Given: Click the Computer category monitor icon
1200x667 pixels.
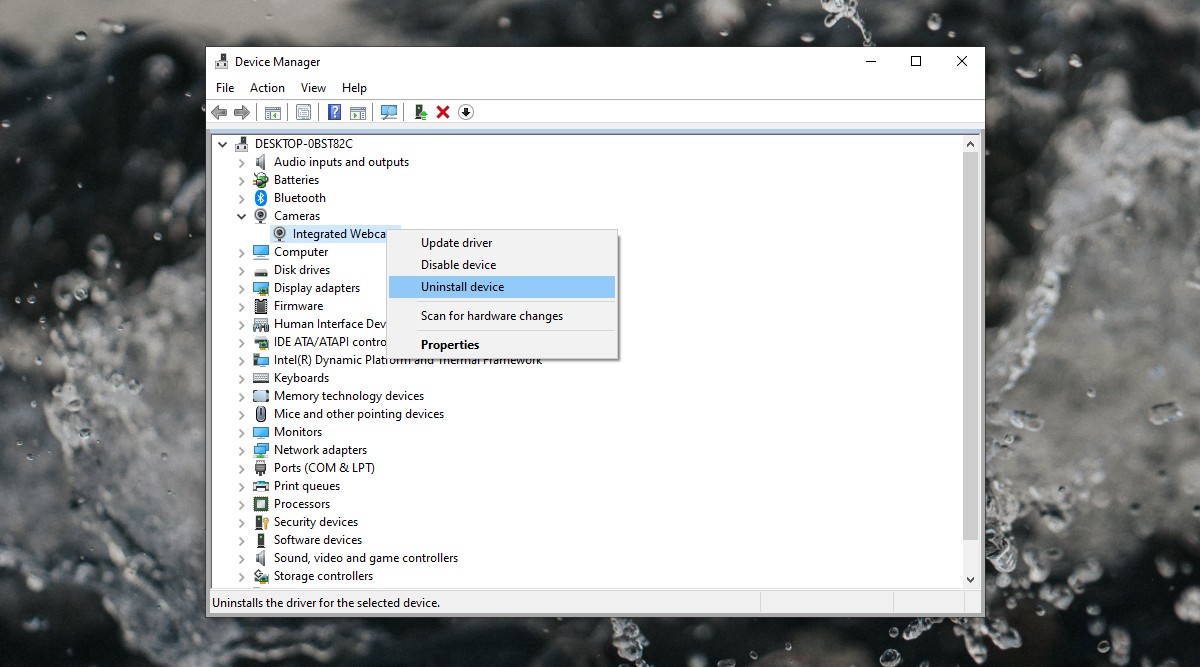Looking at the screenshot, I should pos(261,252).
